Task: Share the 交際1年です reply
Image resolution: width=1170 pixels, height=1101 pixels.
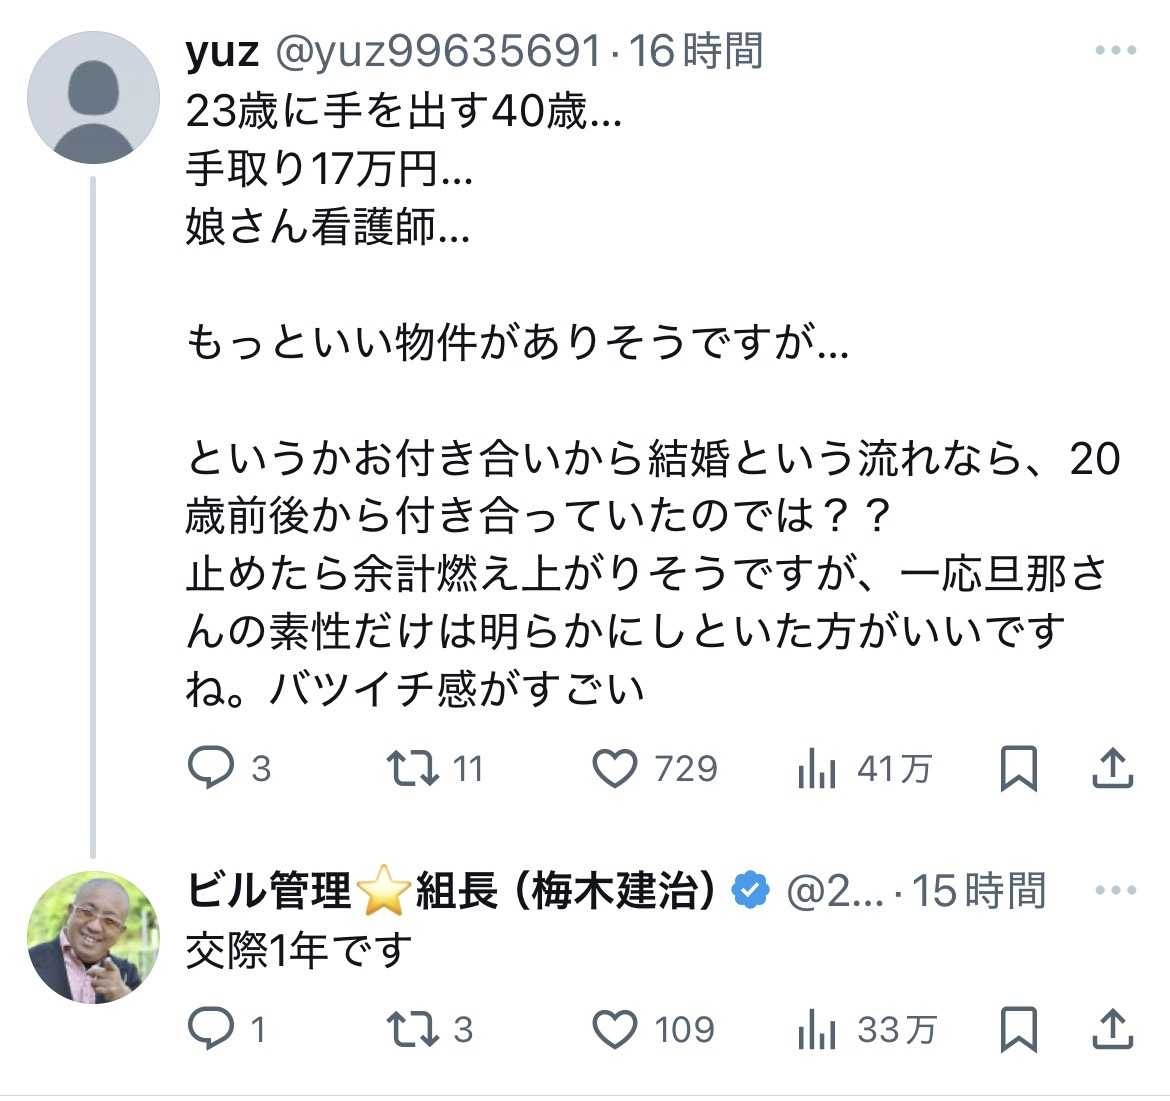Action: tap(1112, 1029)
